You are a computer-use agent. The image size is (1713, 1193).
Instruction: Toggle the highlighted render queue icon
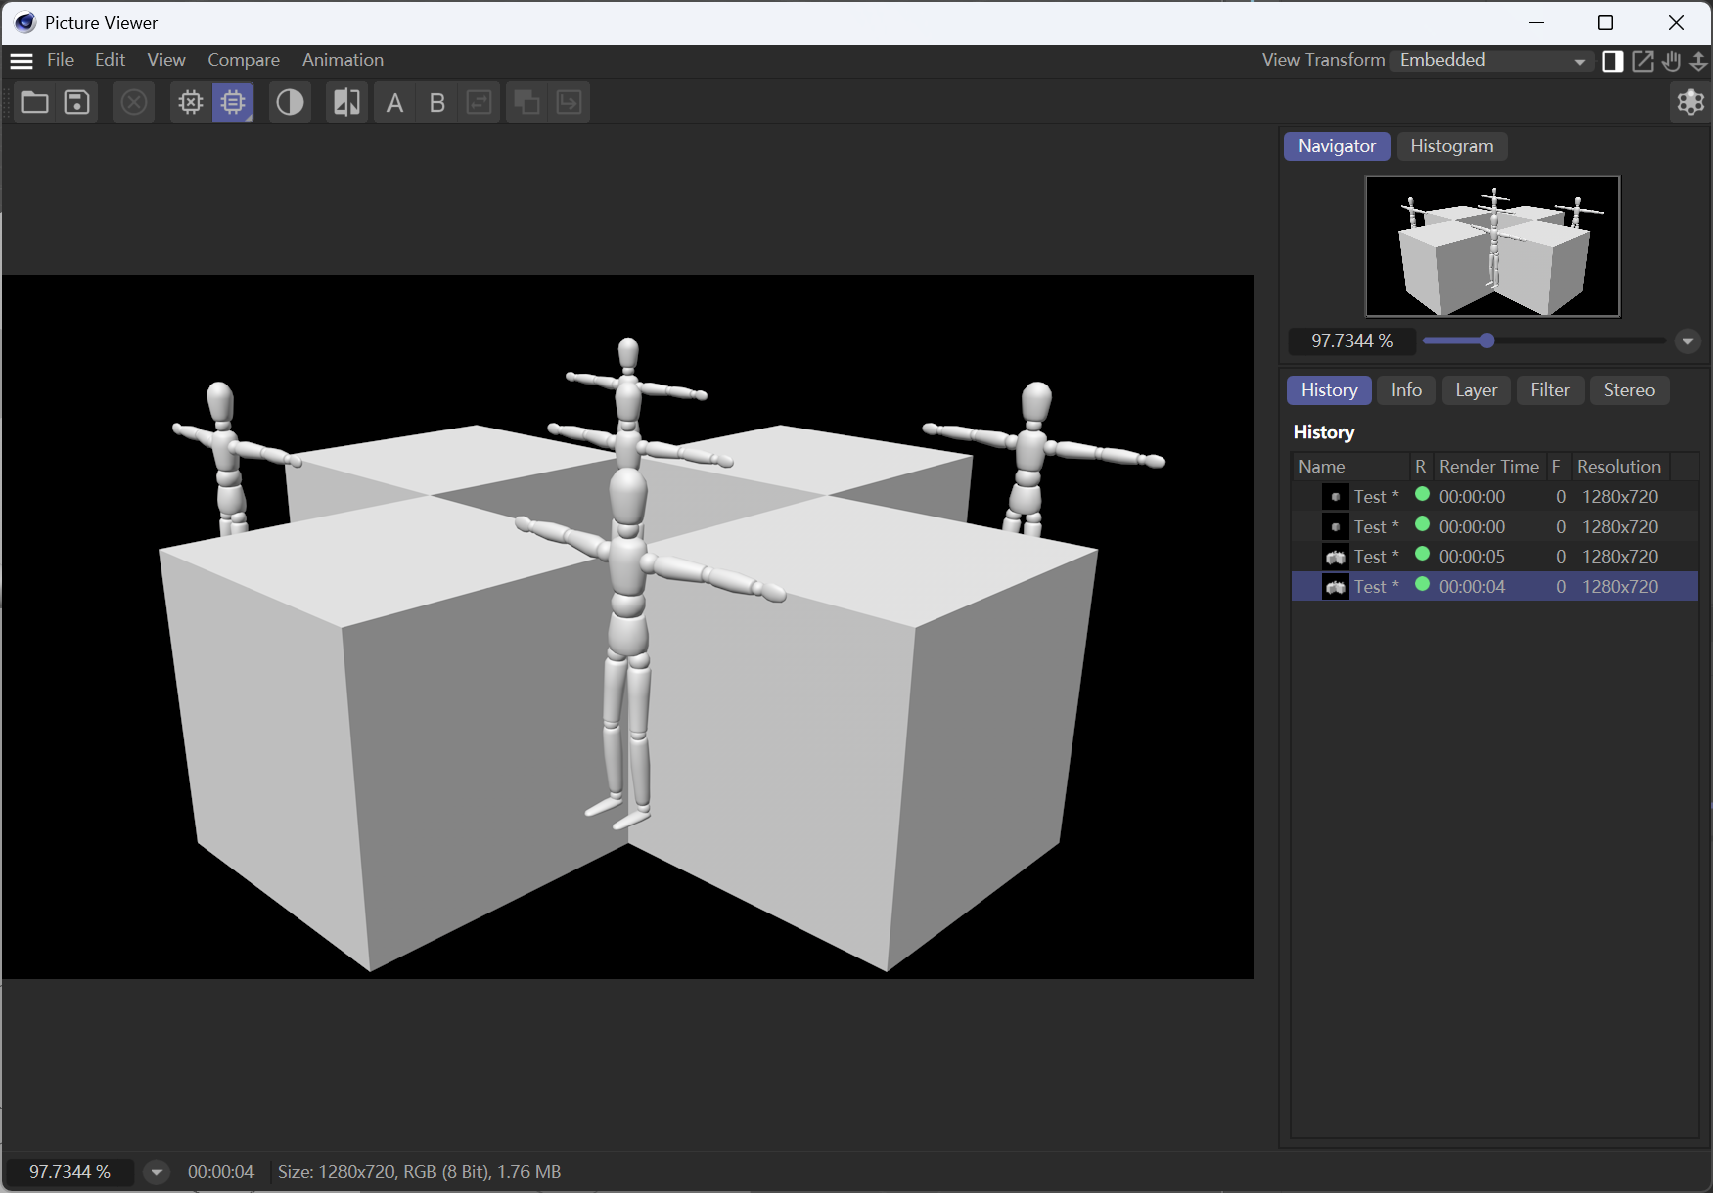pos(233,102)
